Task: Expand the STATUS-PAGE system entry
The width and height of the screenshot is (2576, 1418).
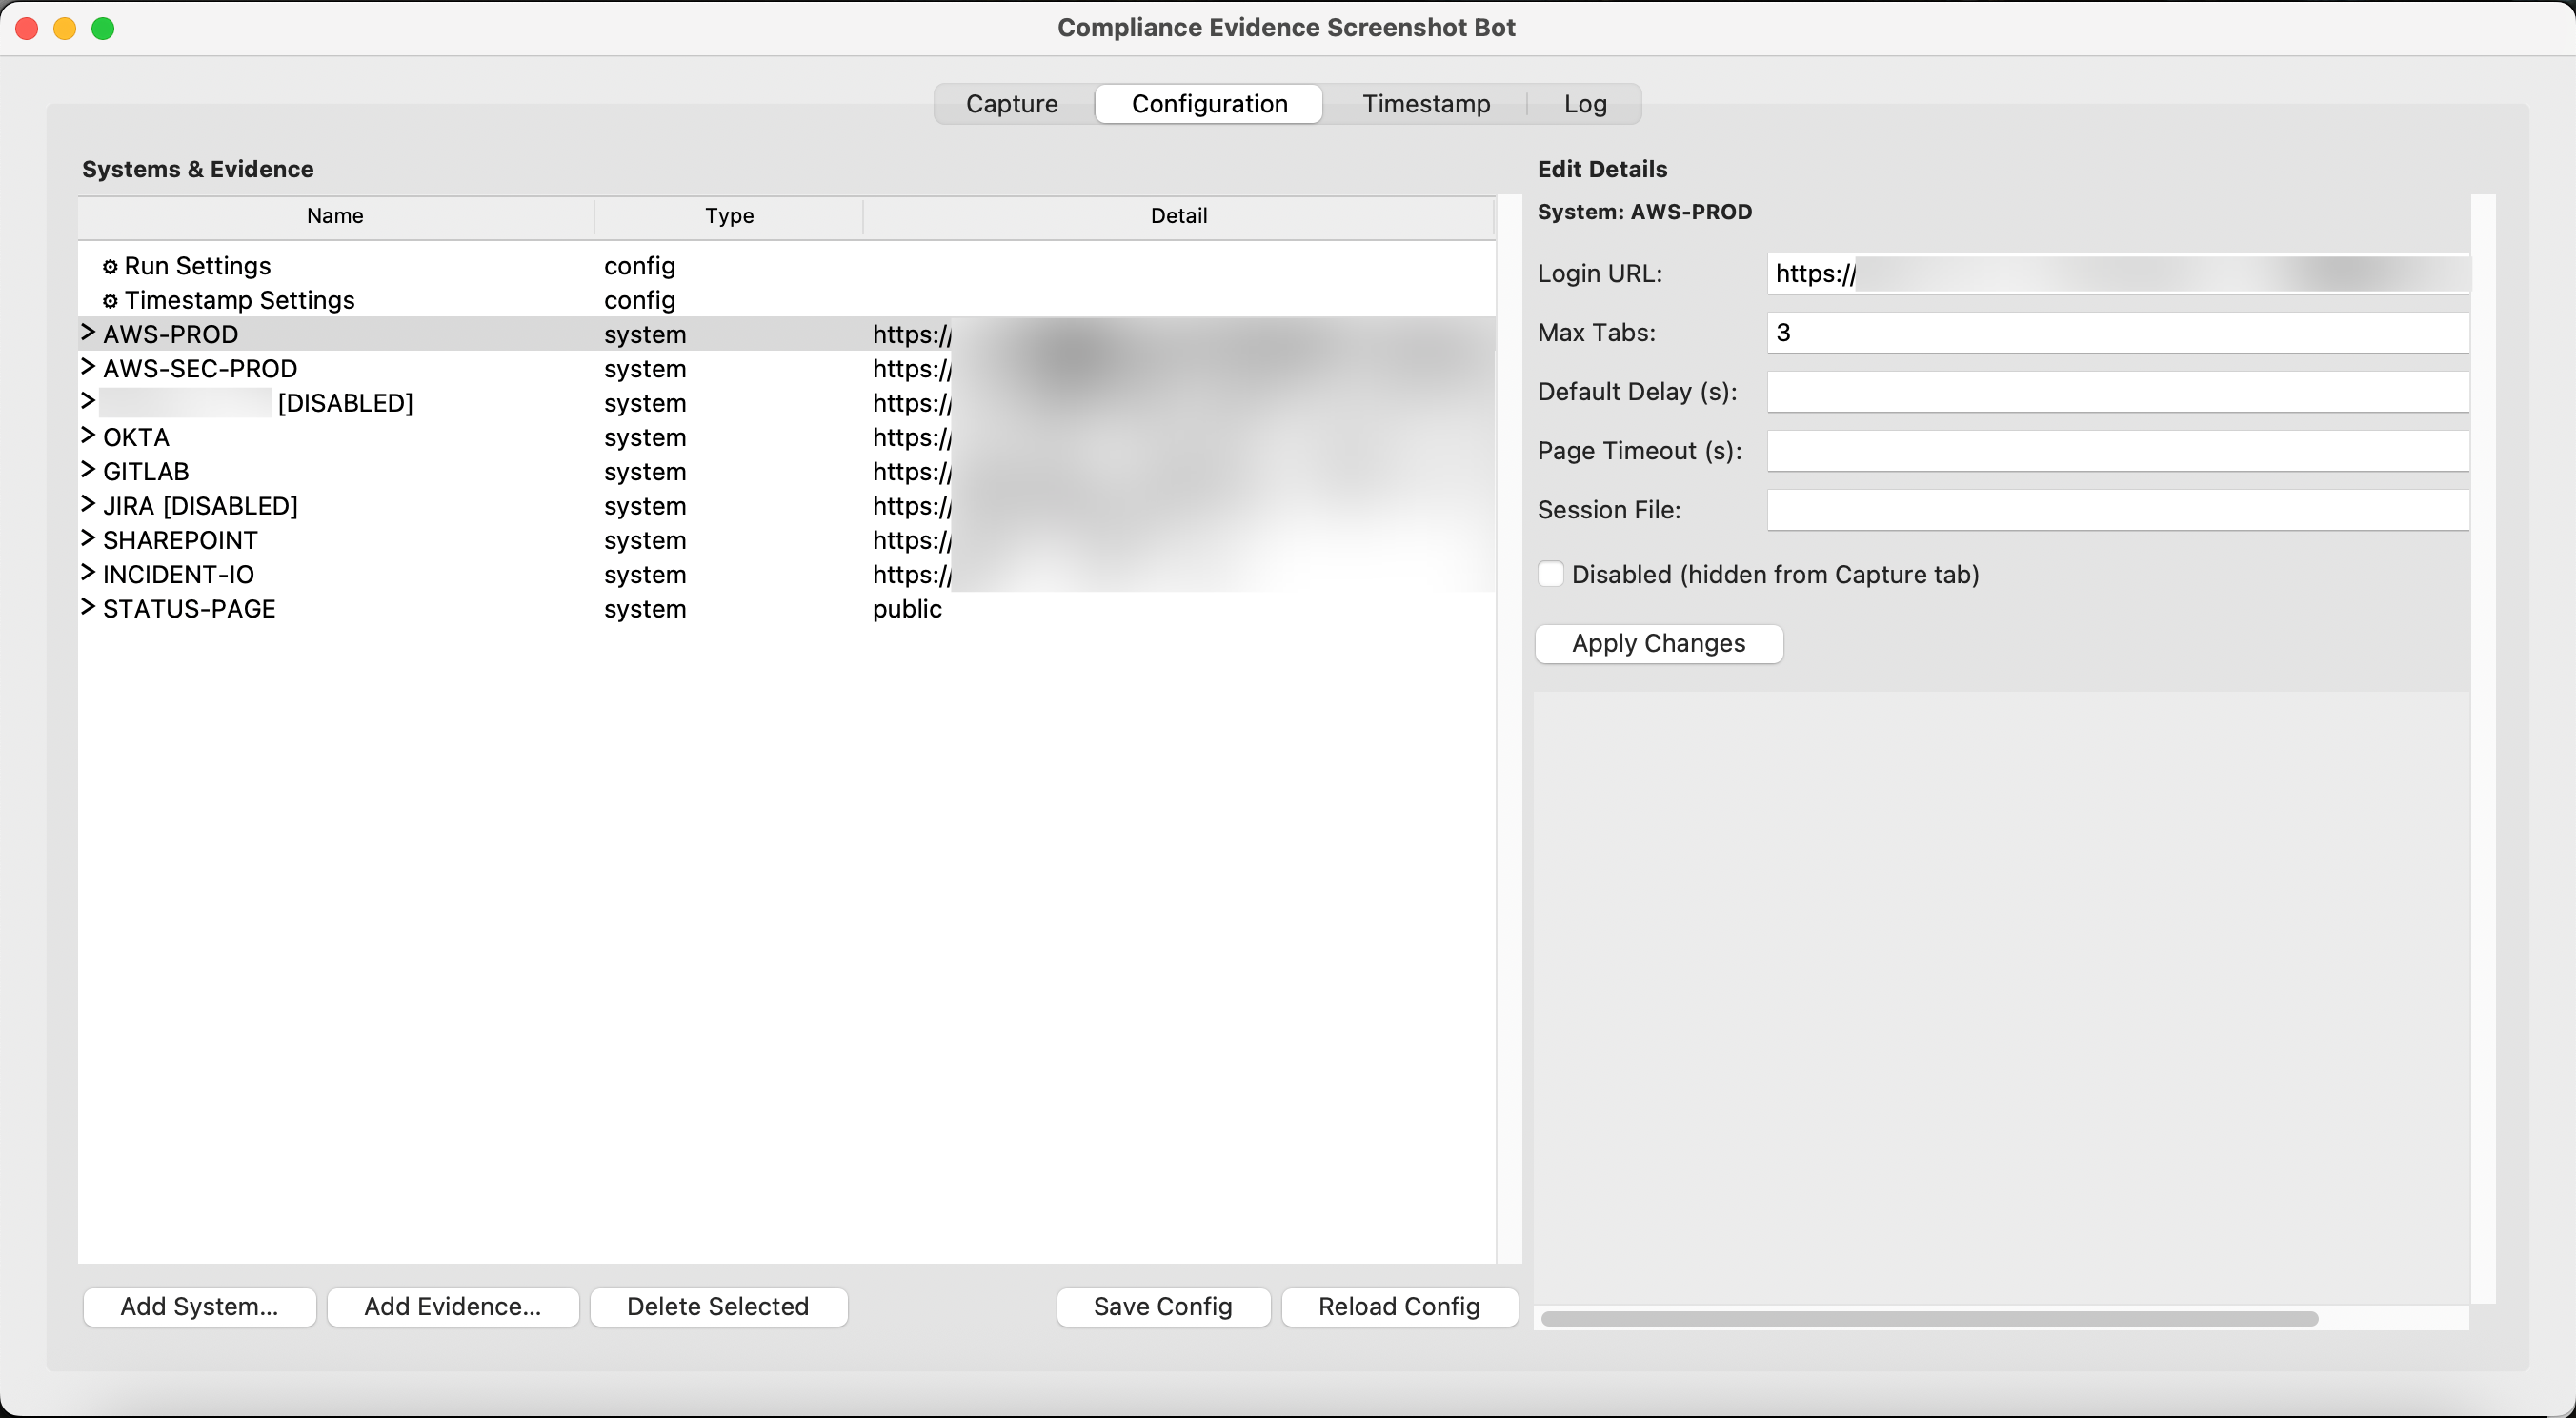Action: tap(87, 608)
